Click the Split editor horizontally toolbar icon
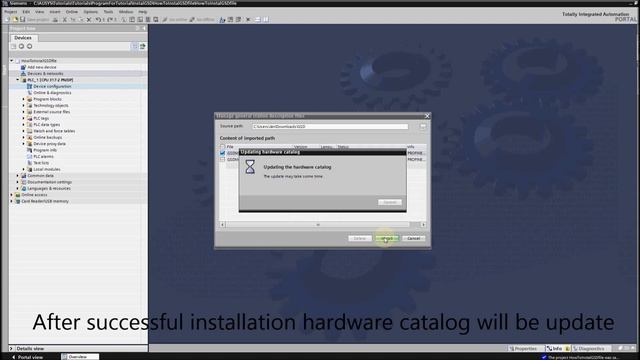 click(258, 20)
